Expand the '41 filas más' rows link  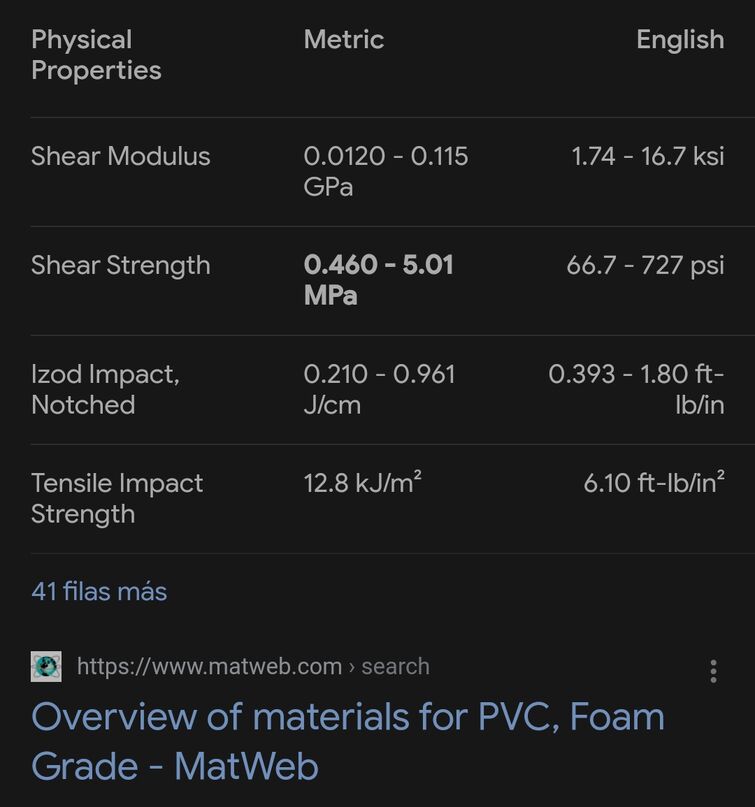tap(99, 591)
